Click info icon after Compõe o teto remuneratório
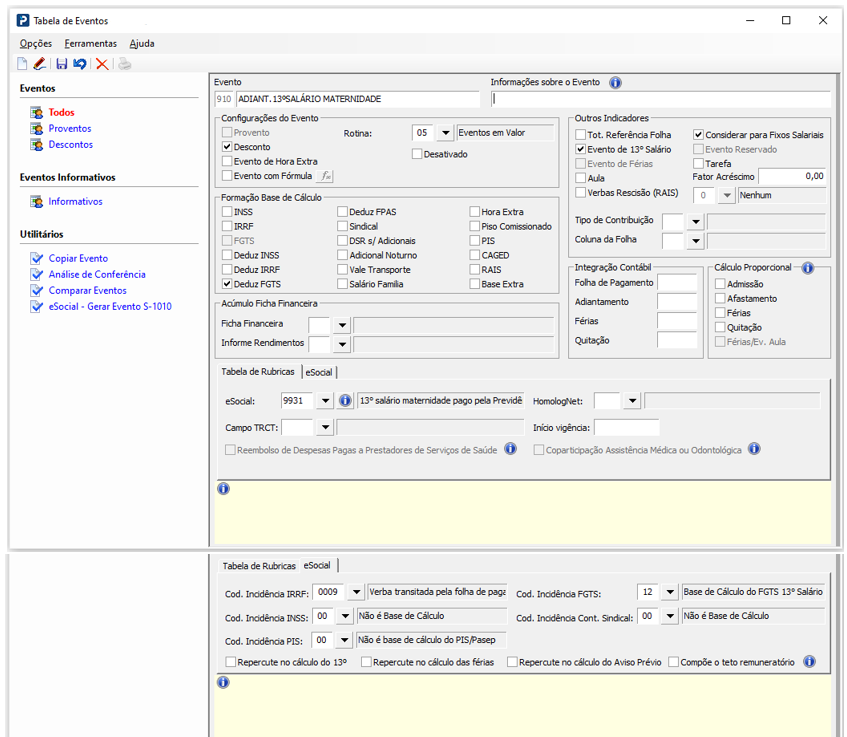 click(809, 661)
